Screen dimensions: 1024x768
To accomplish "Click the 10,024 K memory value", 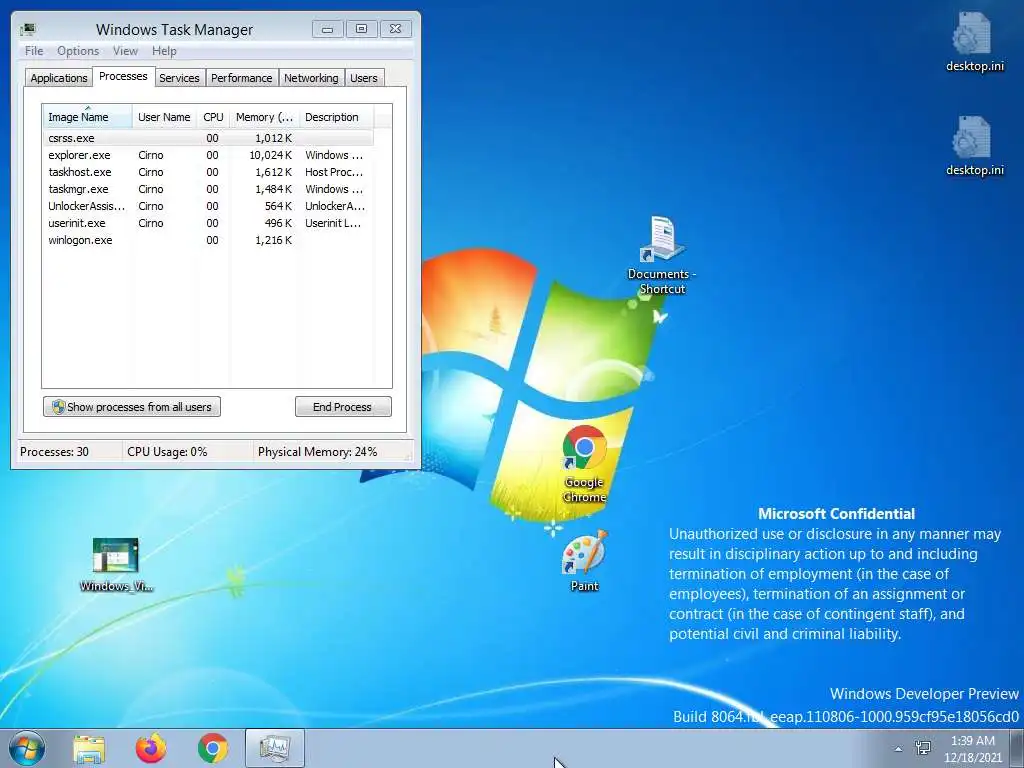I will click(x=270, y=155).
